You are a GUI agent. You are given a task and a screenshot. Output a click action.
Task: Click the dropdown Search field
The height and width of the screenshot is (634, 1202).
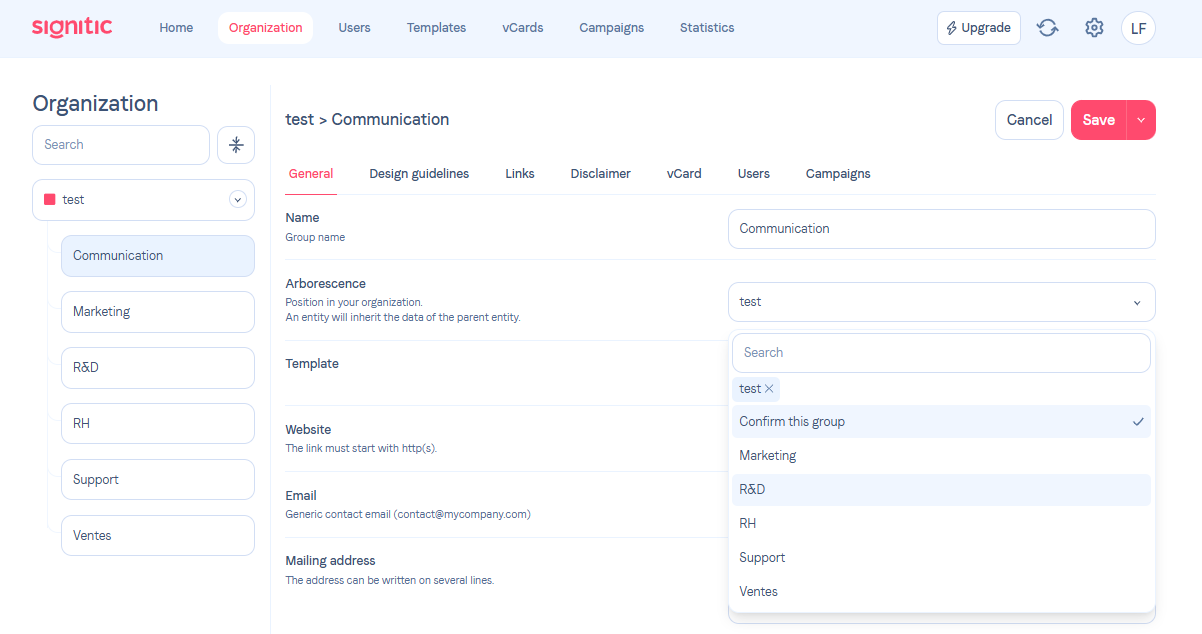[x=942, y=353]
